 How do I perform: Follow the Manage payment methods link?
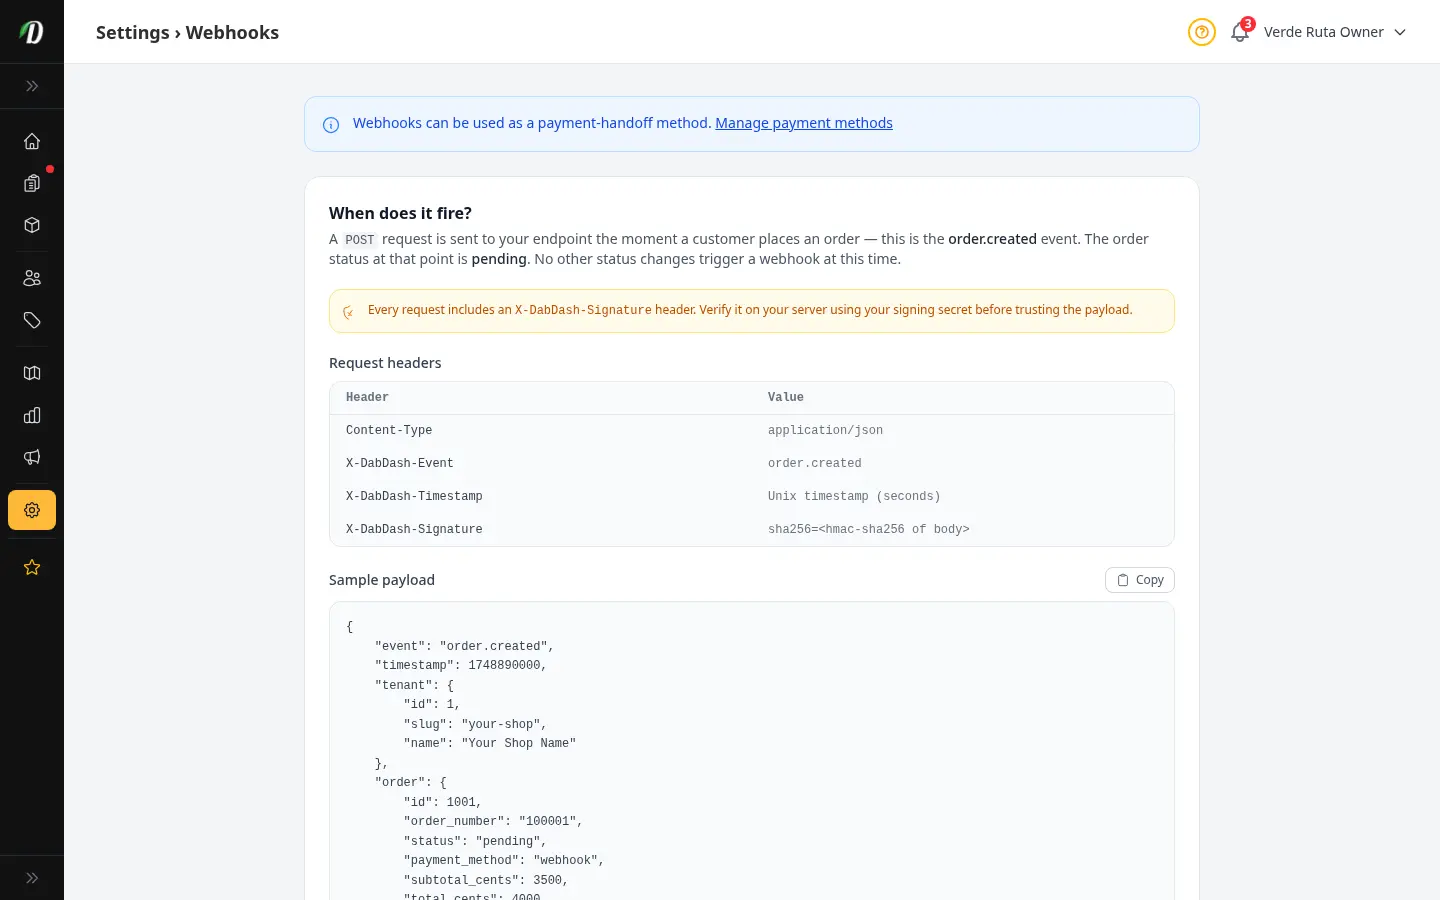tap(804, 123)
